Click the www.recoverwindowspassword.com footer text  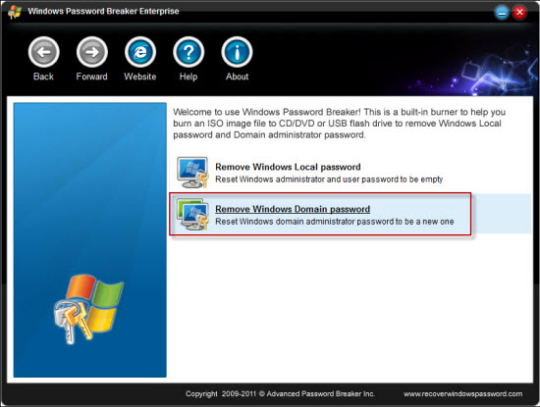pos(463,394)
